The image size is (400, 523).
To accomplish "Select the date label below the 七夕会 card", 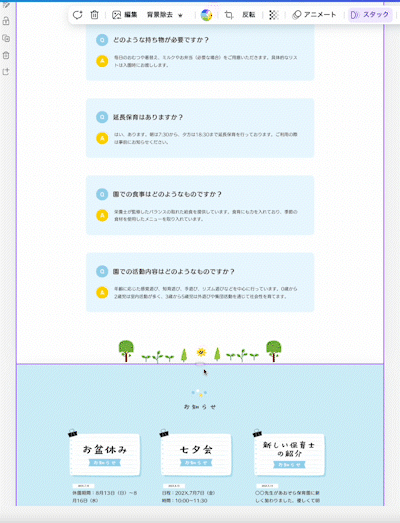I will (x=174, y=486).
